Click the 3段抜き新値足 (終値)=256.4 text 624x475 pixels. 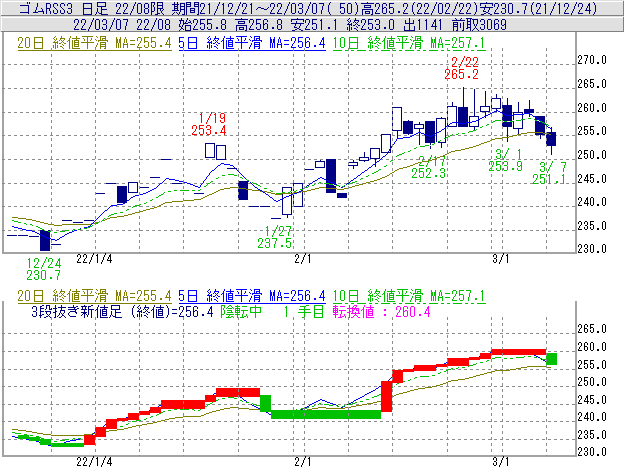coord(122,311)
